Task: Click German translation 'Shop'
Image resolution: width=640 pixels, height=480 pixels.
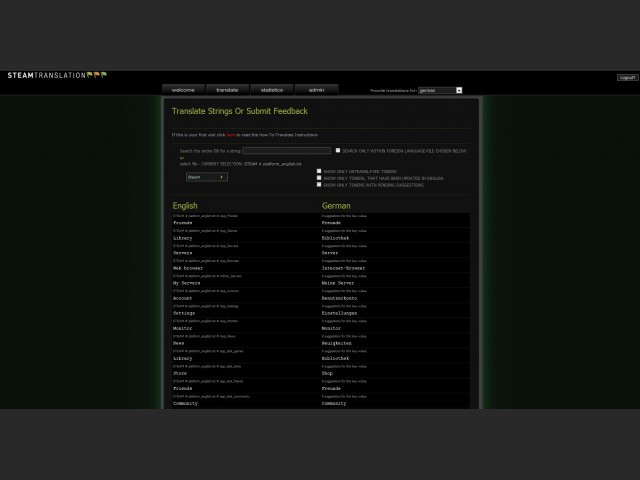Action: (x=327, y=373)
